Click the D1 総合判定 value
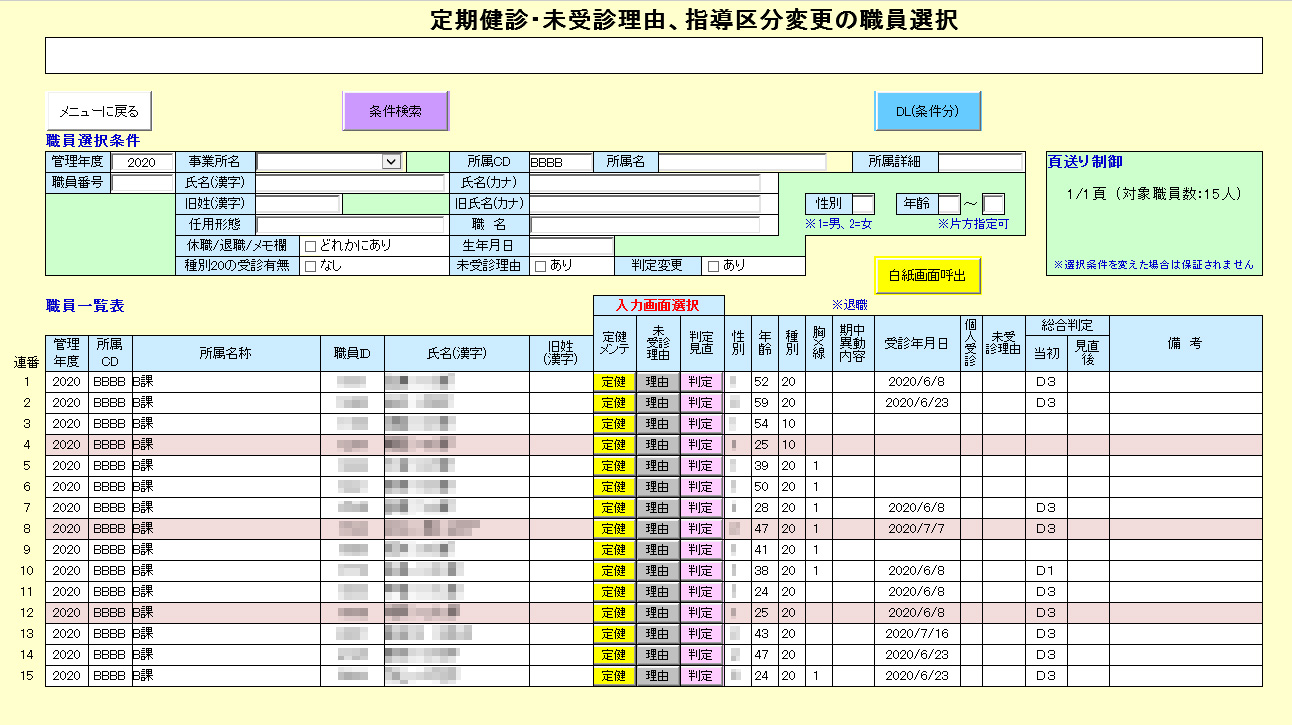Viewport: 1292px width, 725px height. pos(1046,571)
